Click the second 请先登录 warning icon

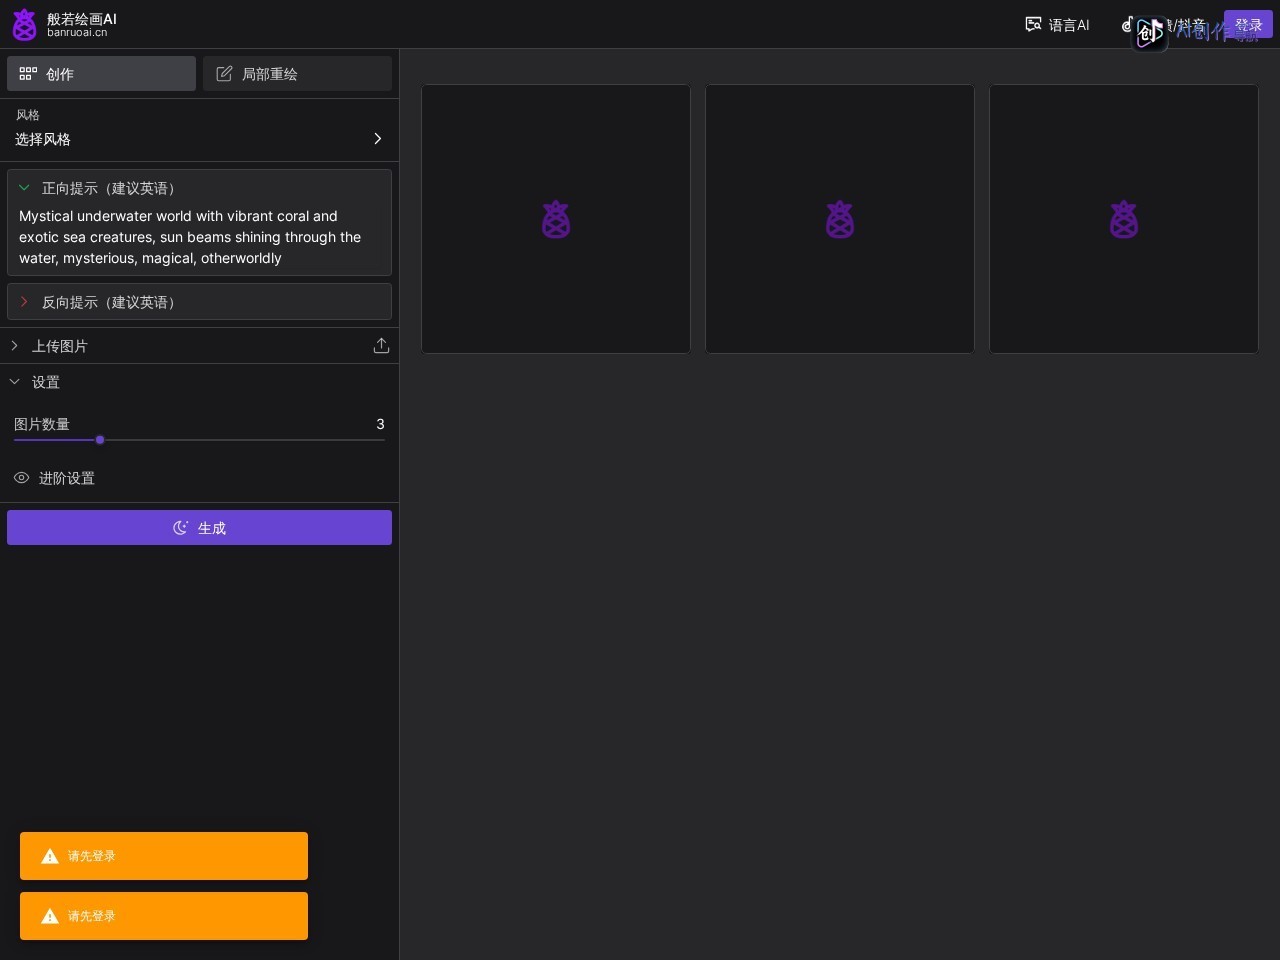click(50, 916)
